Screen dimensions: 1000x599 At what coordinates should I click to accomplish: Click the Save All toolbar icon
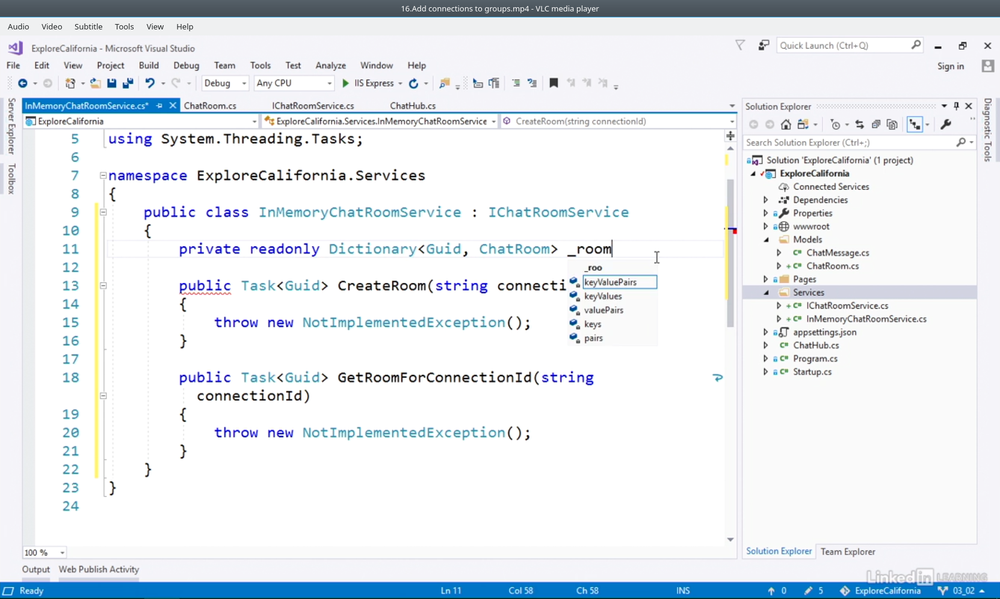[128, 83]
